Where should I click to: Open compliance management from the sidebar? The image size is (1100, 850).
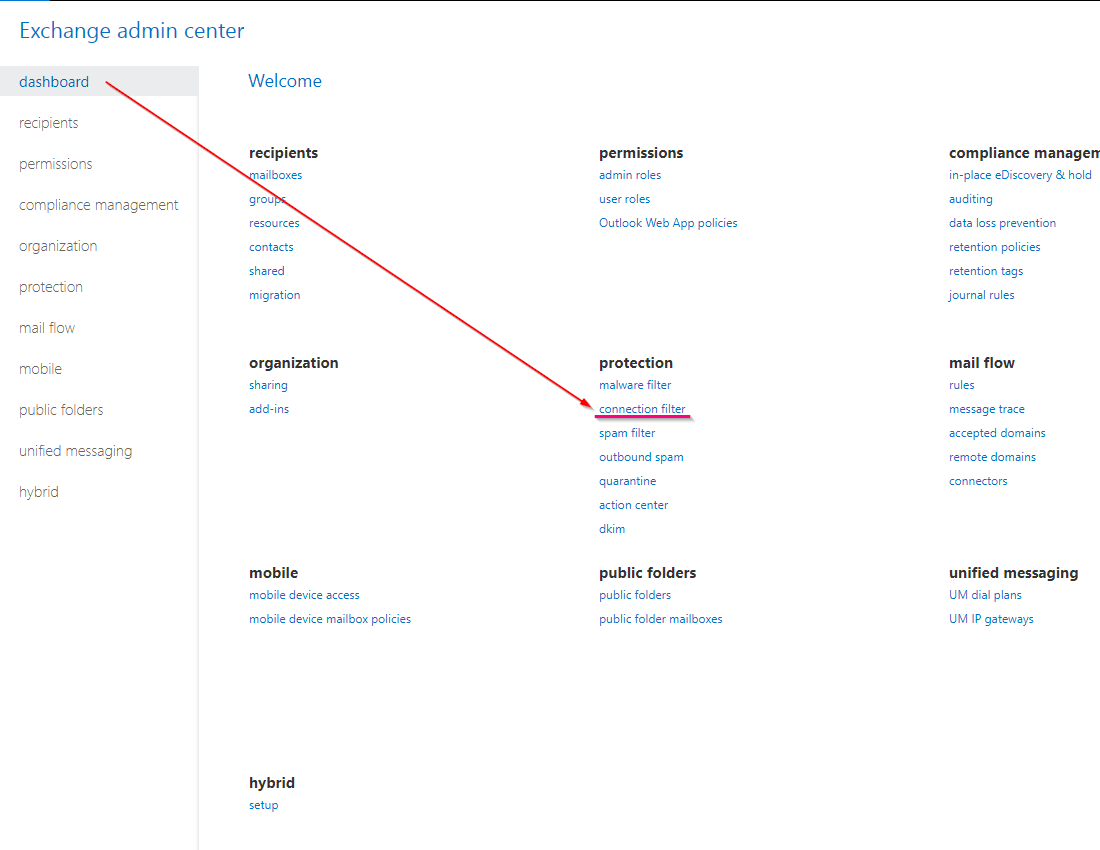pyautogui.click(x=98, y=204)
